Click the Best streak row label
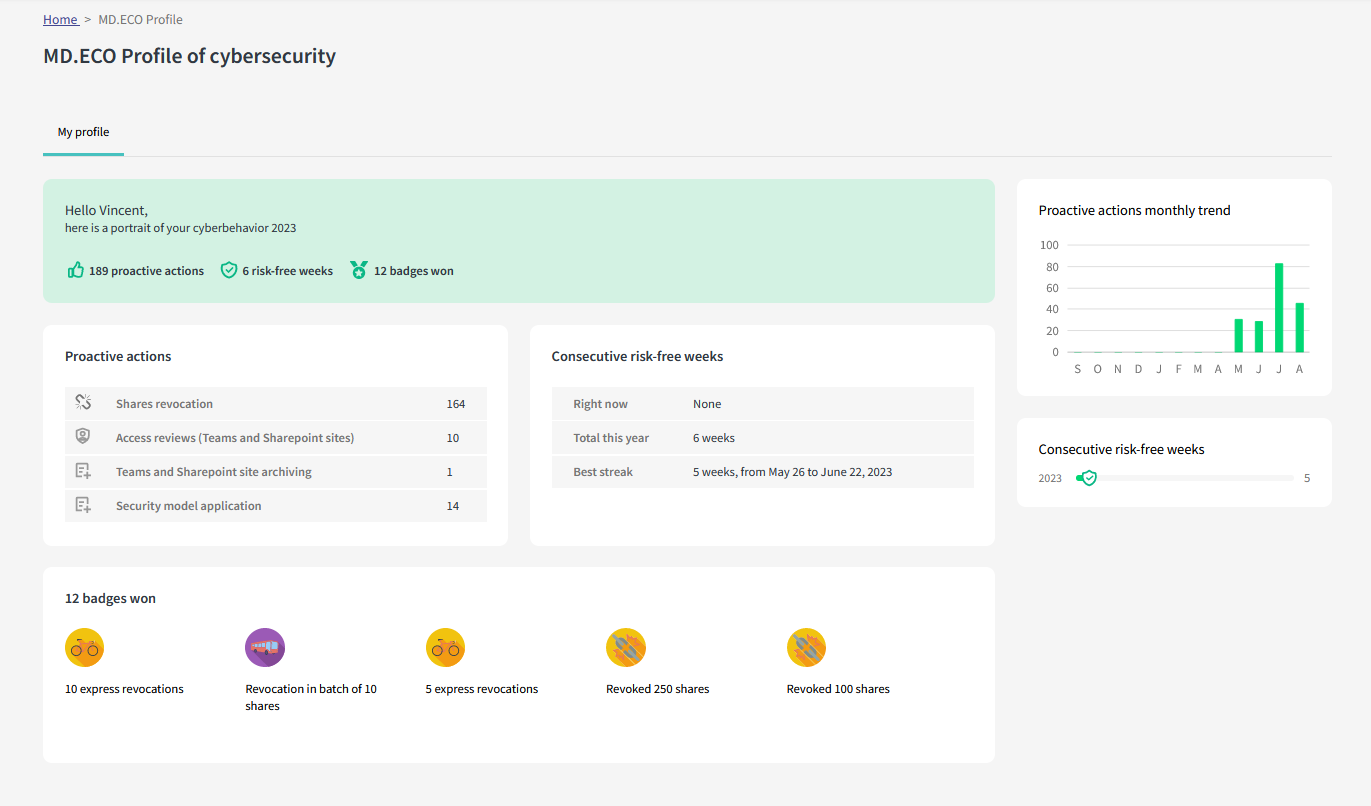Screen dimensions: 1371x806 pos(603,472)
